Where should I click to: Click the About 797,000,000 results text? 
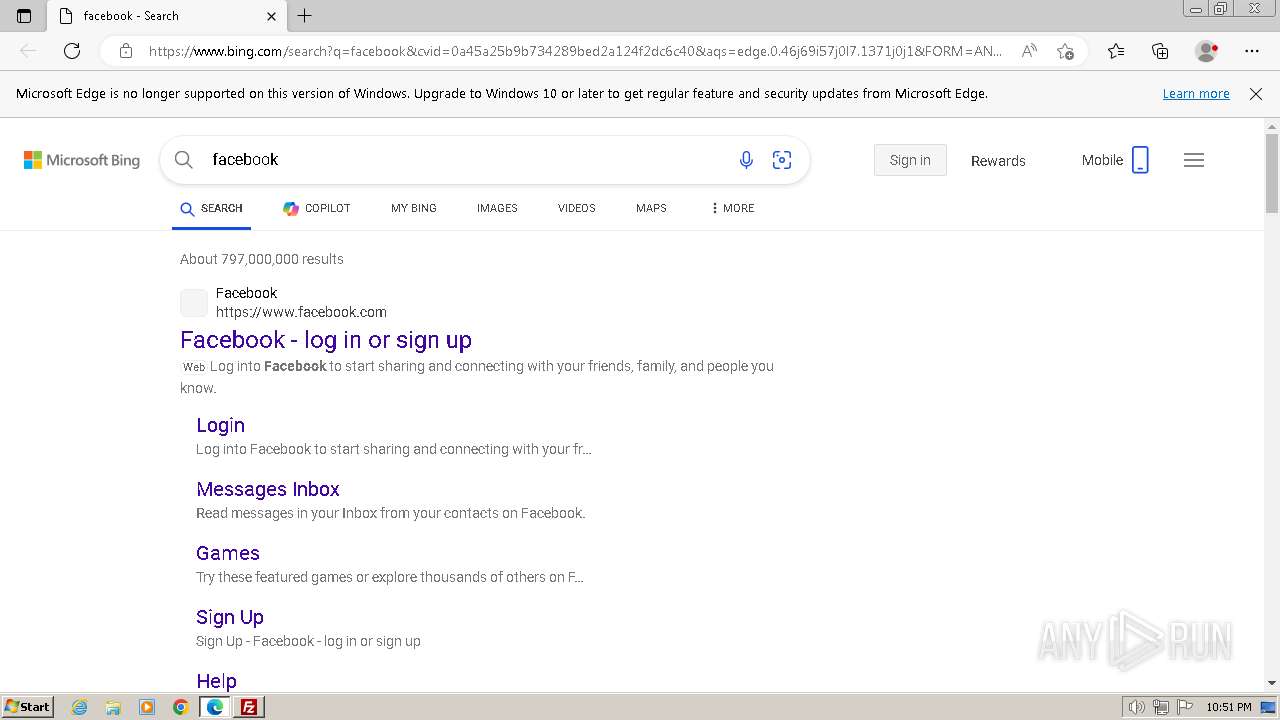tap(262, 259)
